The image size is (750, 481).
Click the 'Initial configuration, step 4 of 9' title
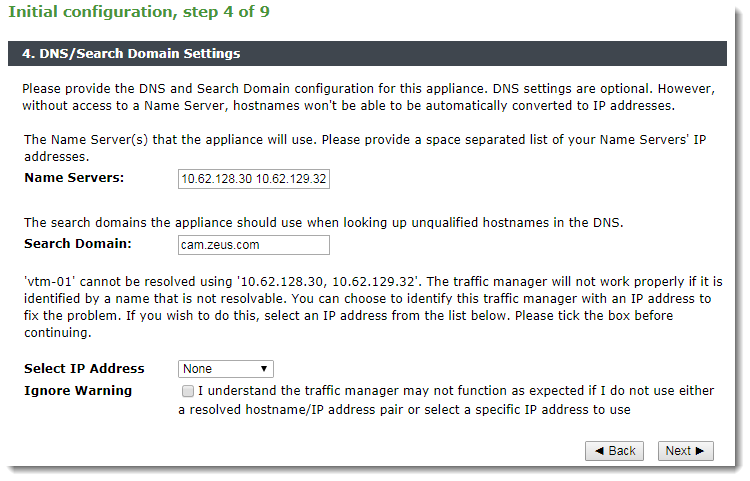pyautogui.click(x=139, y=11)
